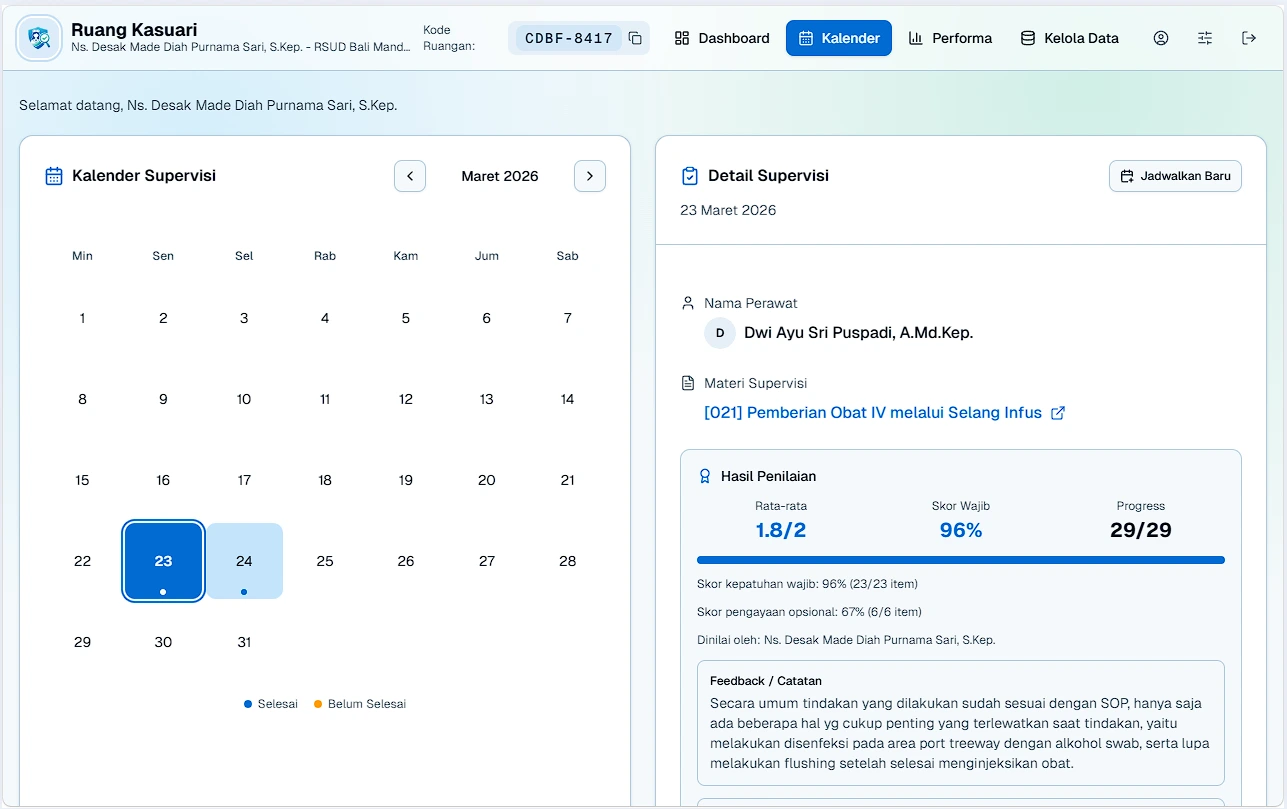Click the Progress value 29/29
This screenshot has width=1287, height=809.
point(1141,530)
